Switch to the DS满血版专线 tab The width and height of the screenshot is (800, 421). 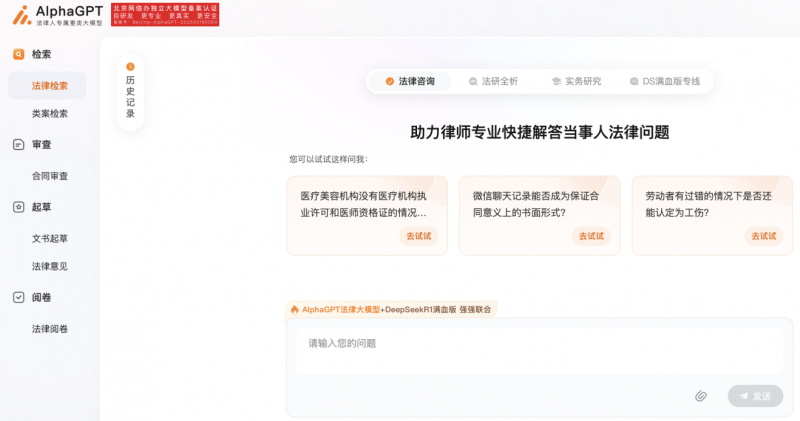point(665,81)
